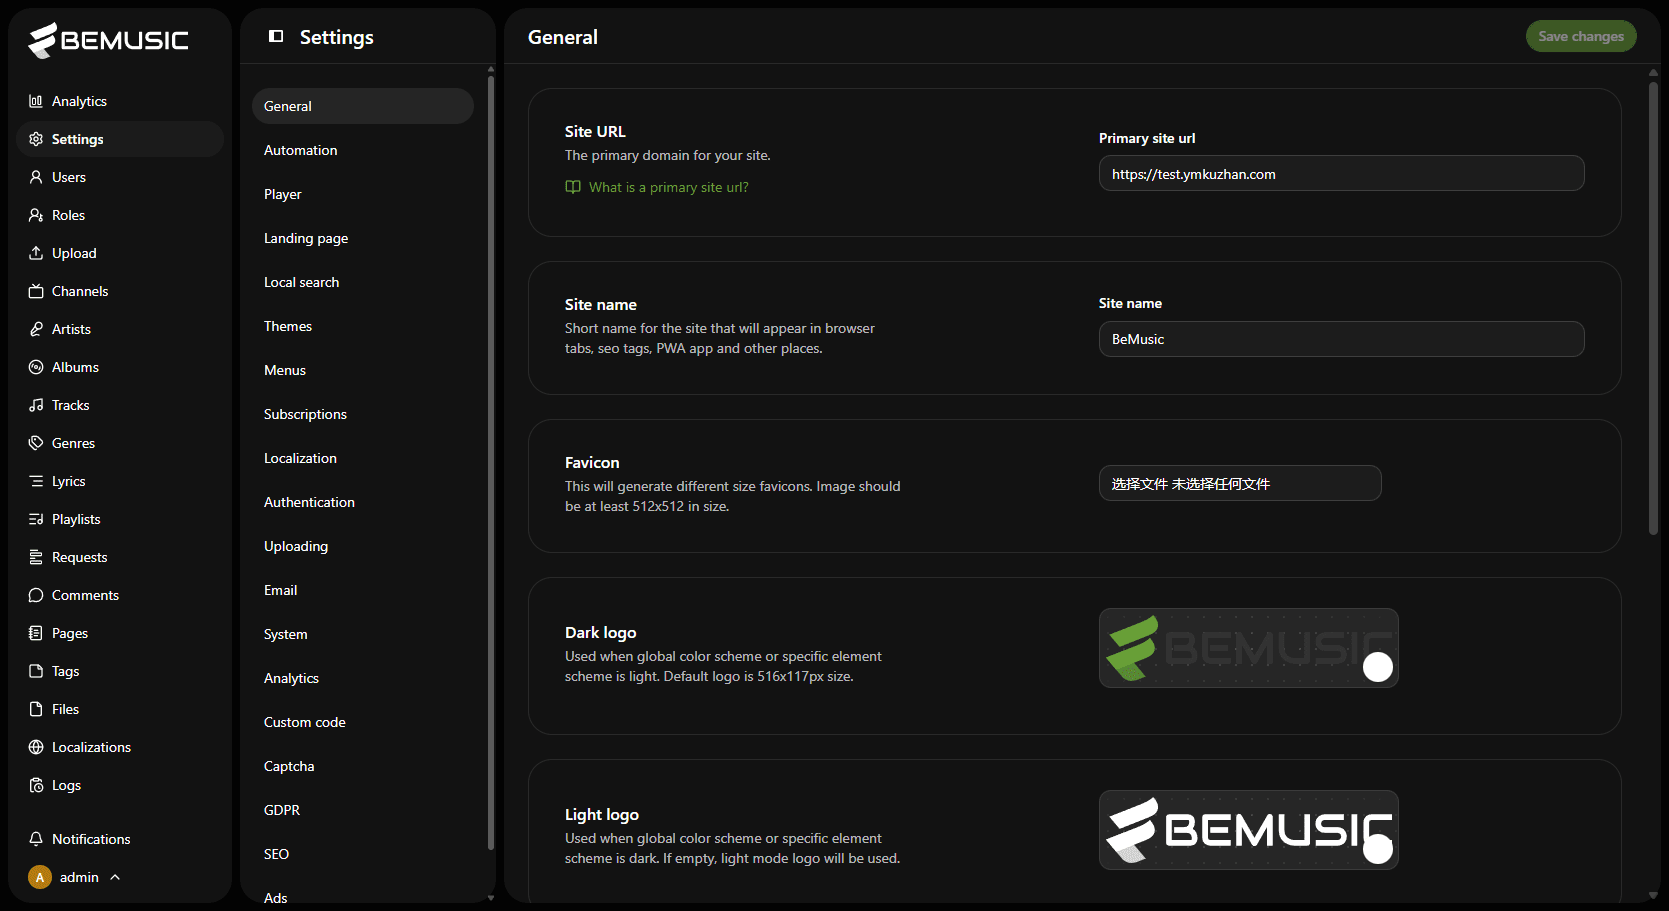Open the Files admin page
Screen dimensions: 1669x911
pyautogui.click(x=120, y=709)
